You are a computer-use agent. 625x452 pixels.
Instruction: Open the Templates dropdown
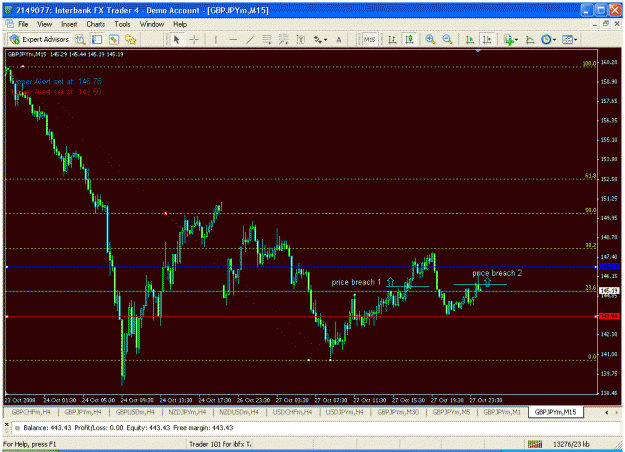click(x=570, y=39)
